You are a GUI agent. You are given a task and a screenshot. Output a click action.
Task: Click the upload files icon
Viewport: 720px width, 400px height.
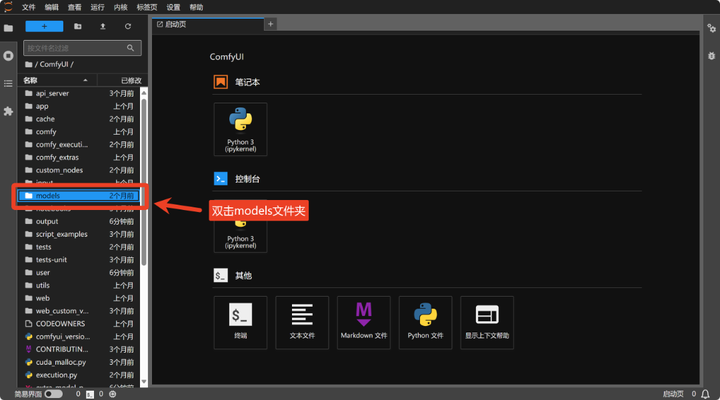point(103,27)
